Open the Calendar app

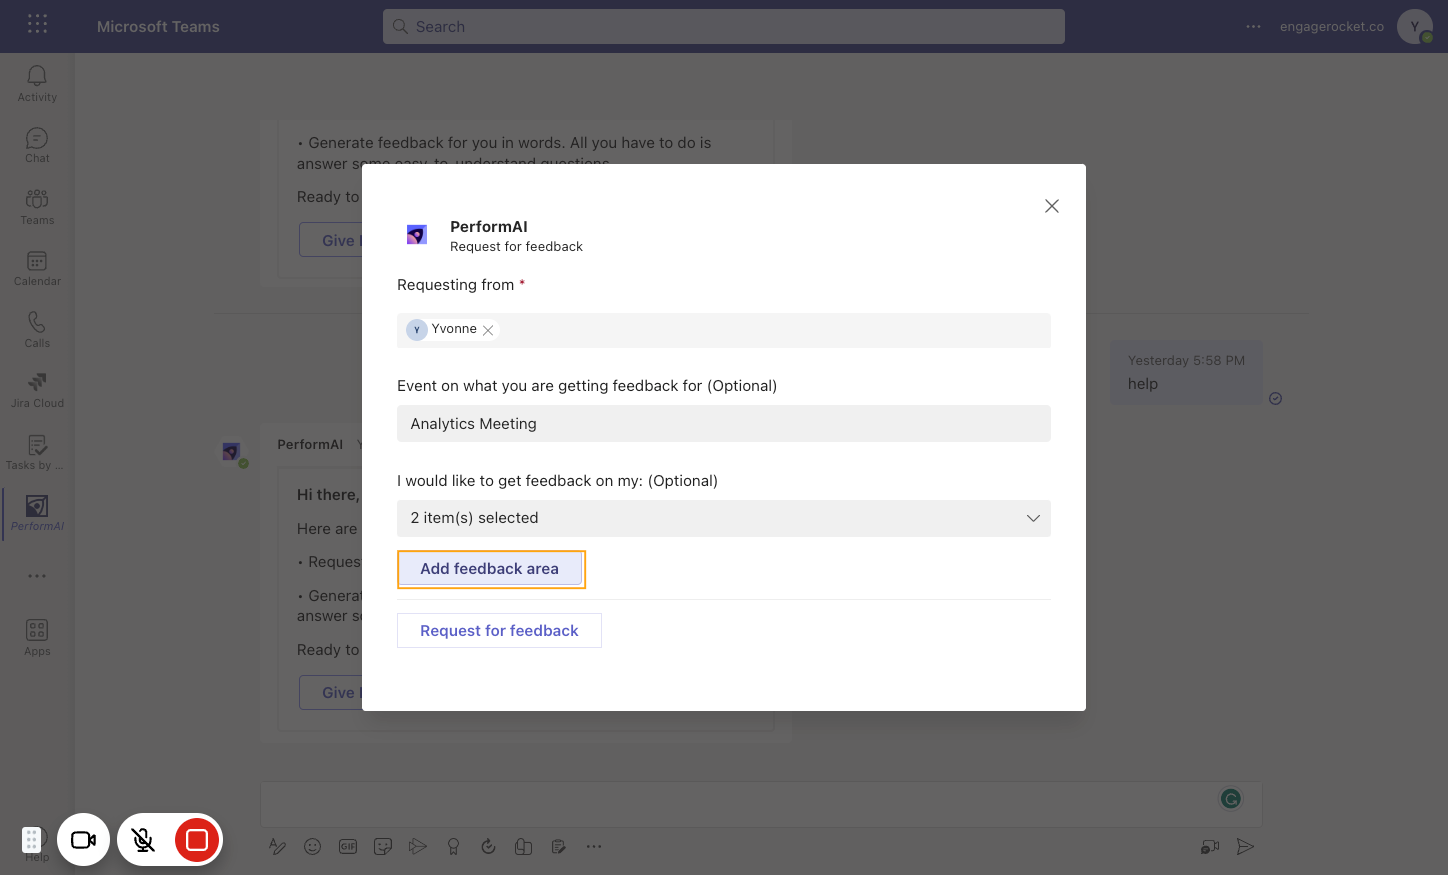[x=37, y=268]
